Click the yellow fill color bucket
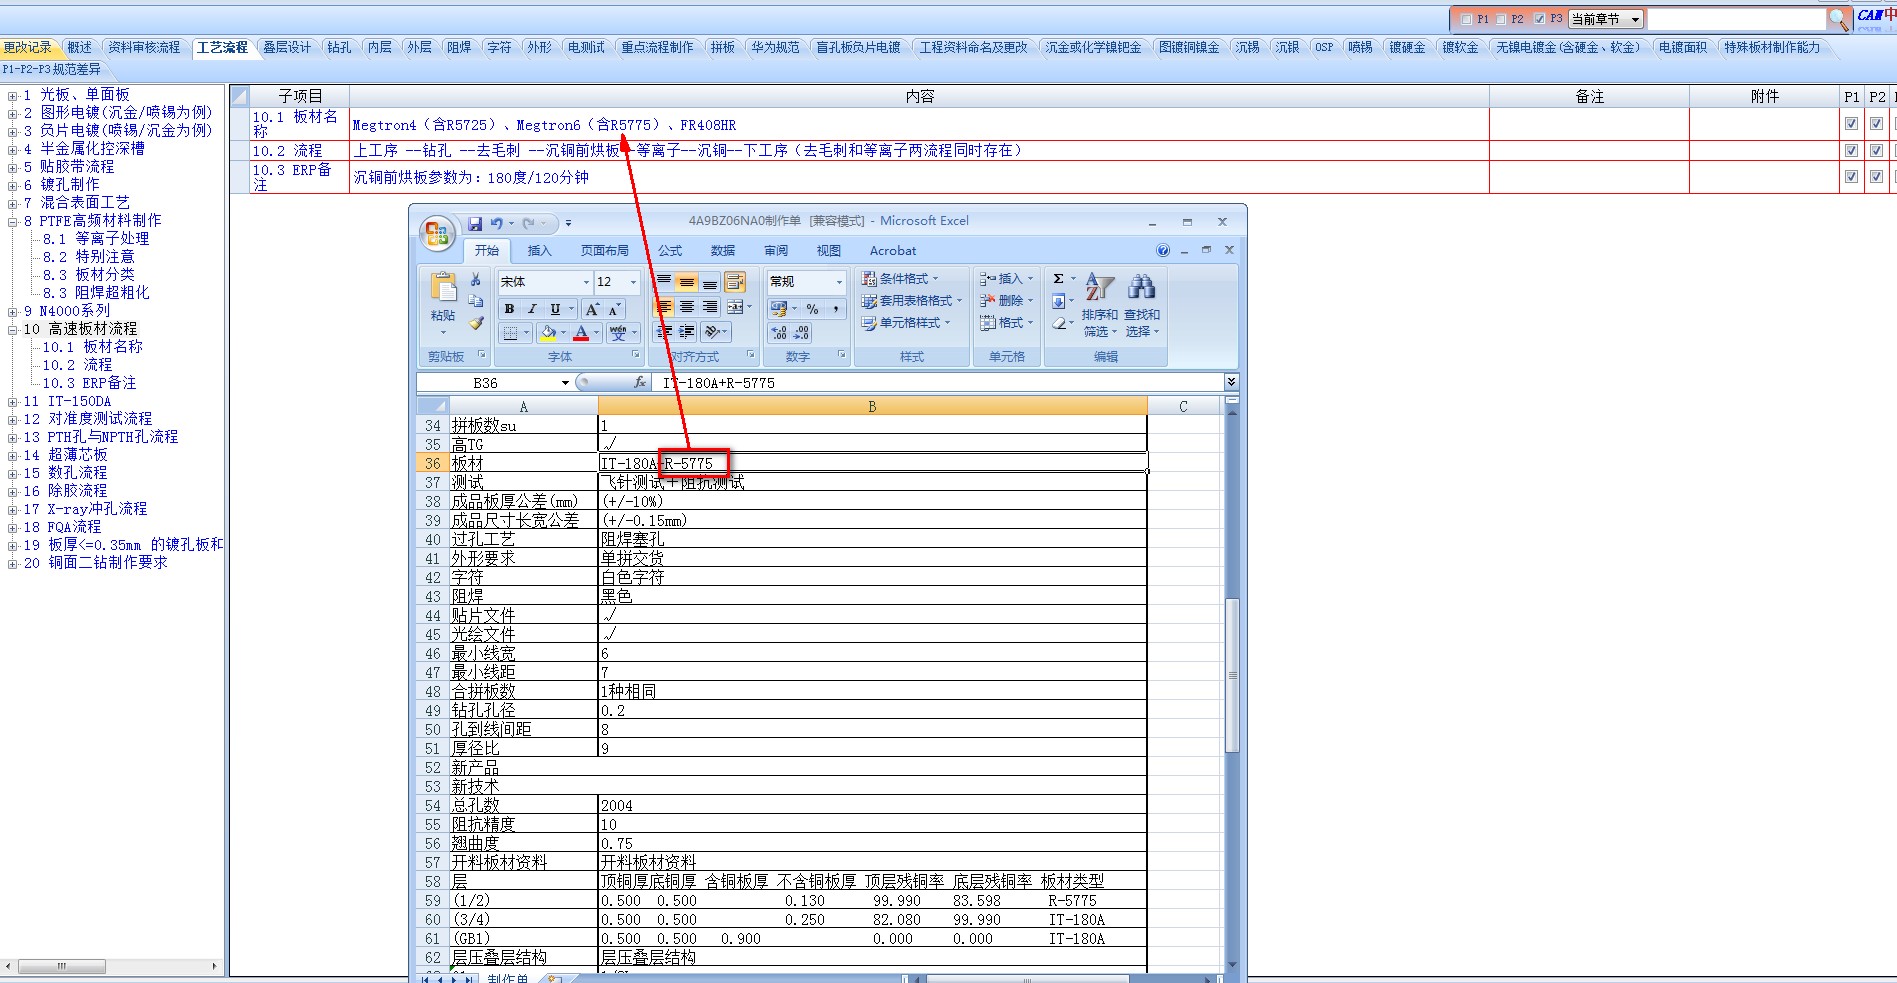The image size is (1897, 983). pos(547,333)
